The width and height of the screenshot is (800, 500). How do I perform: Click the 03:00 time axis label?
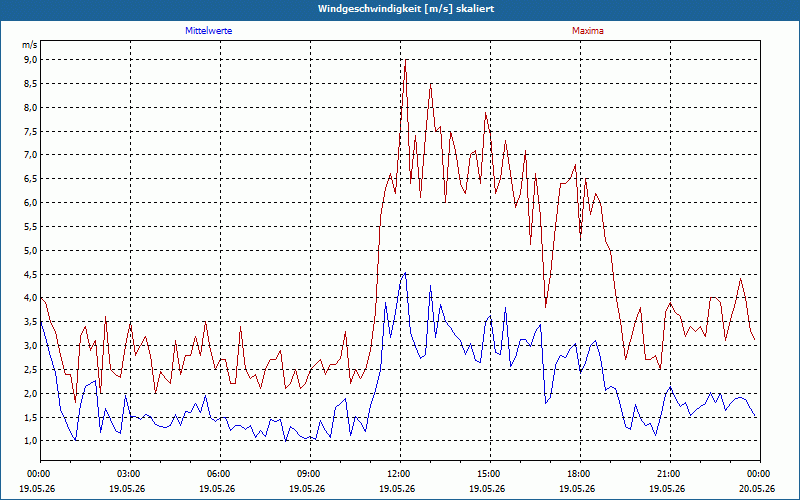[x=131, y=474]
